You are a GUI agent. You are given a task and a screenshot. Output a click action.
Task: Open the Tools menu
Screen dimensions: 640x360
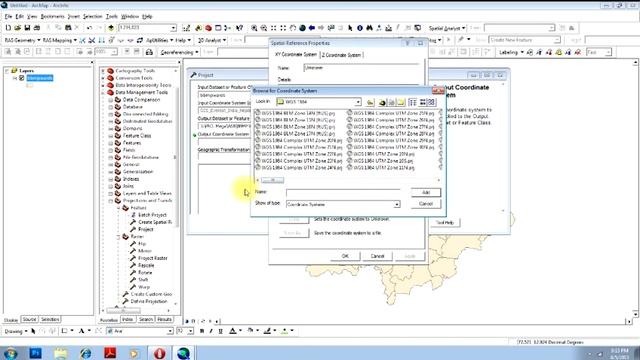111,16
